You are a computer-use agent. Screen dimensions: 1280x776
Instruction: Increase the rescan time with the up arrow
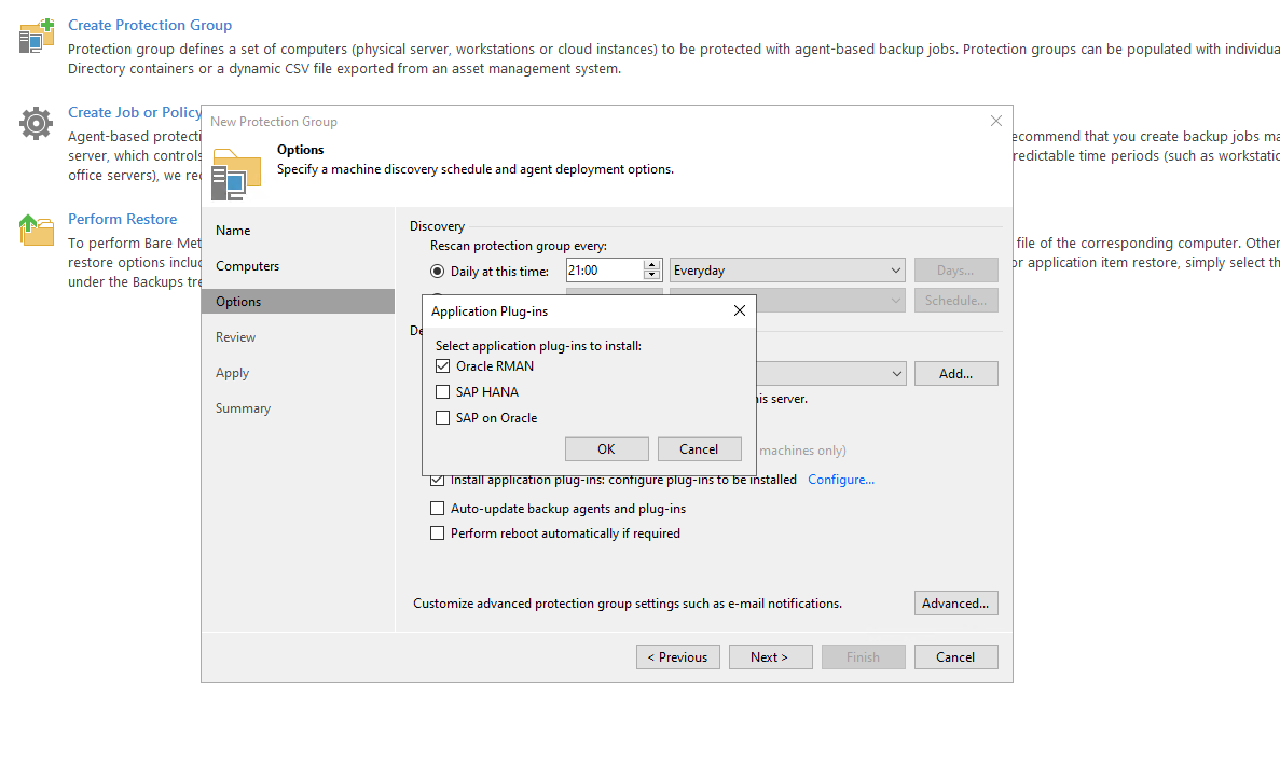pyautogui.click(x=652, y=265)
